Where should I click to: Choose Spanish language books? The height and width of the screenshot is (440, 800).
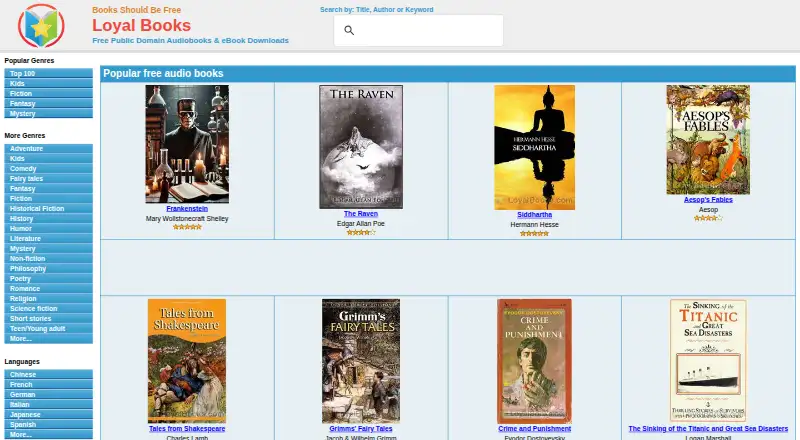48,425
